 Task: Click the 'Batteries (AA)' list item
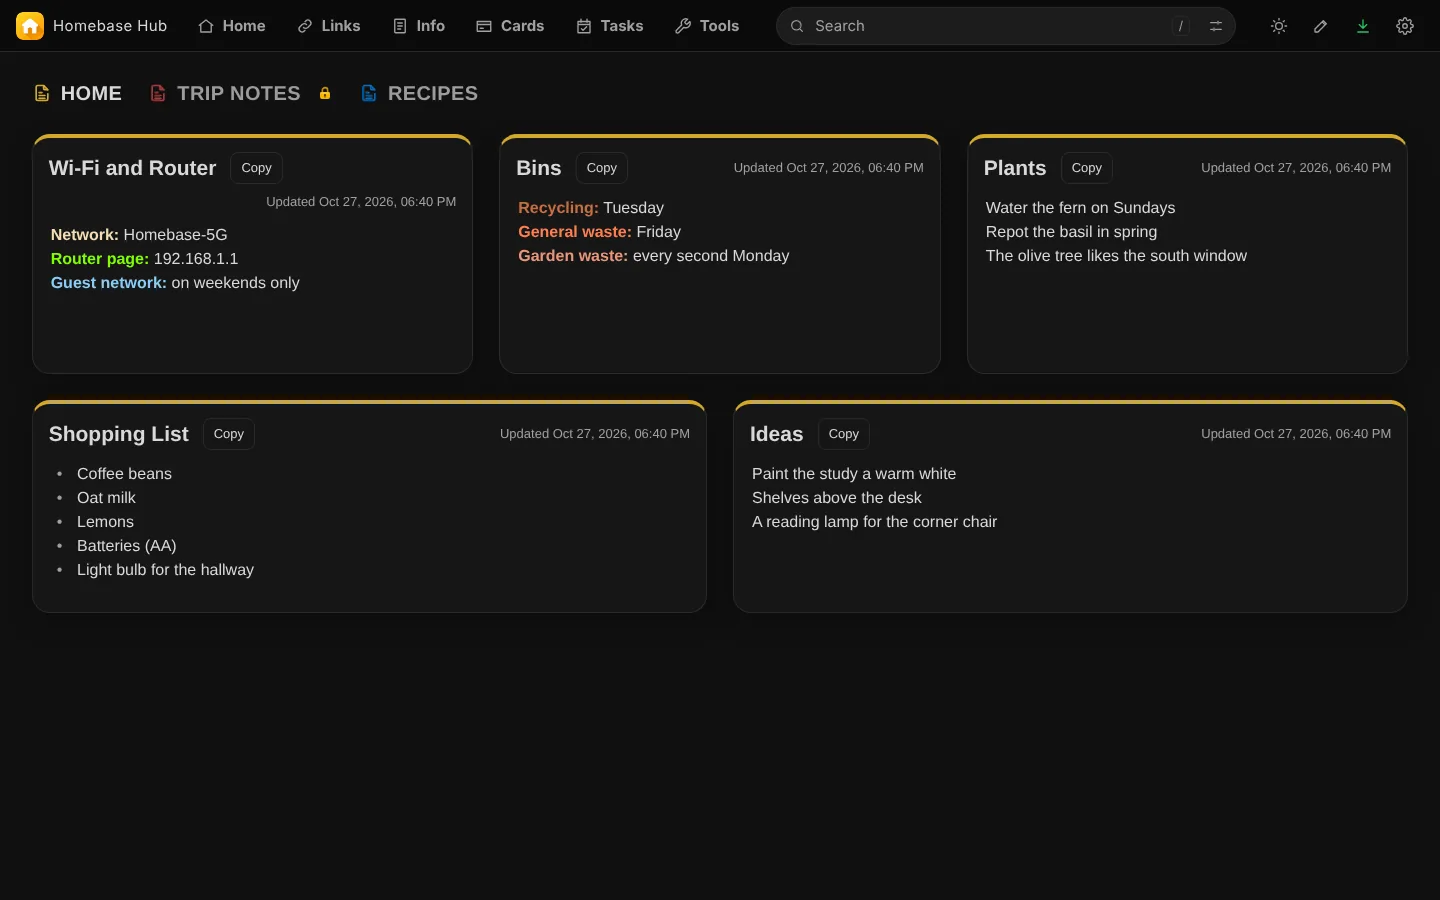(127, 546)
